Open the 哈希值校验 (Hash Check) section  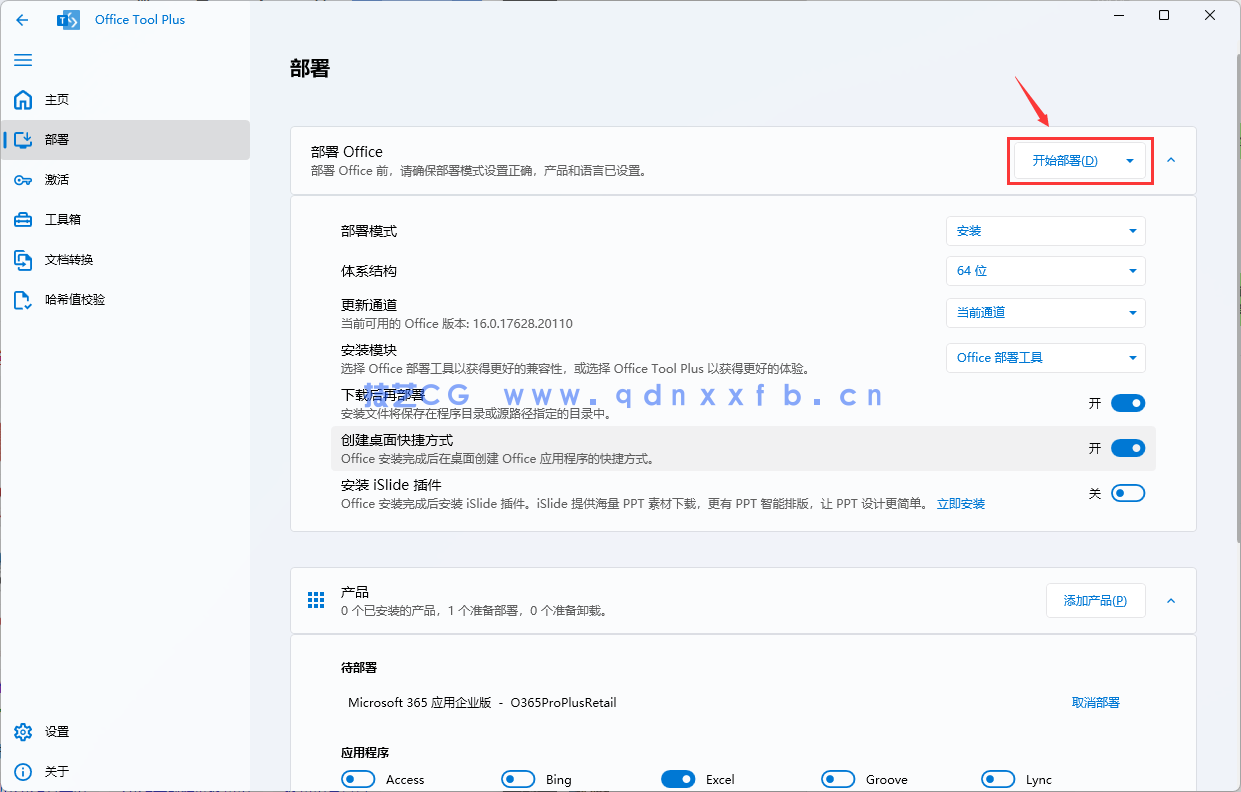click(x=74, y=299)
